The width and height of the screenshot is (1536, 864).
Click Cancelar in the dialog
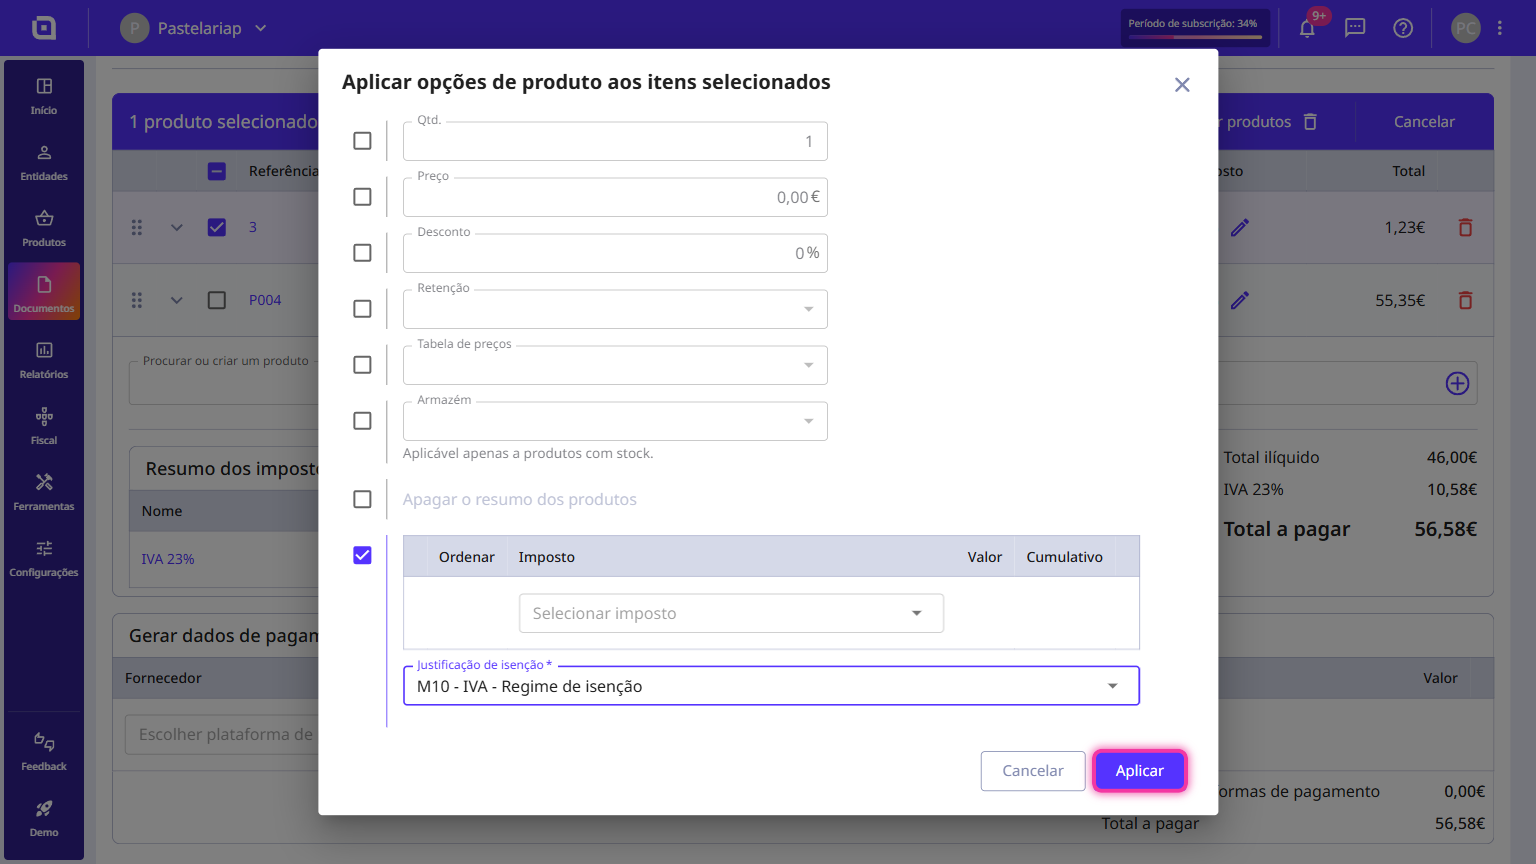pyautogui.click(x=1033, y=771)
